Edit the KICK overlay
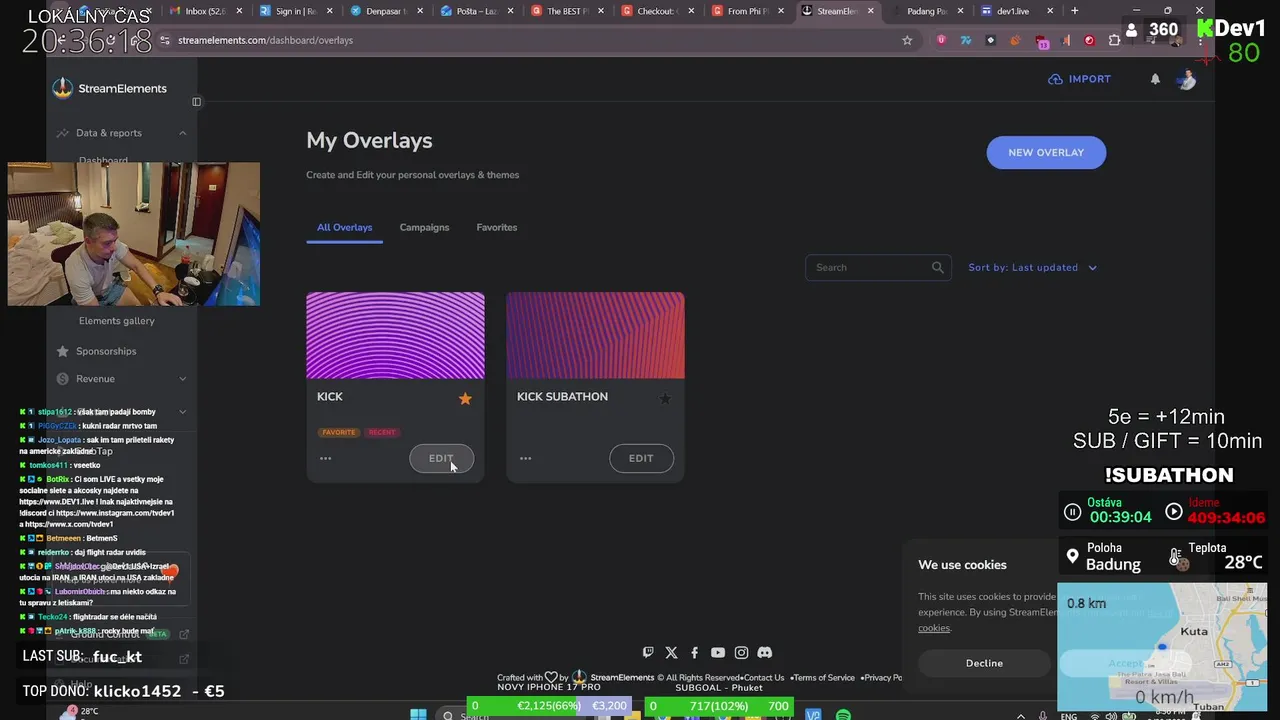Image resolution: width=1280 pixels, height=720 pixels. pyautogui.click(x=441, y=458)
